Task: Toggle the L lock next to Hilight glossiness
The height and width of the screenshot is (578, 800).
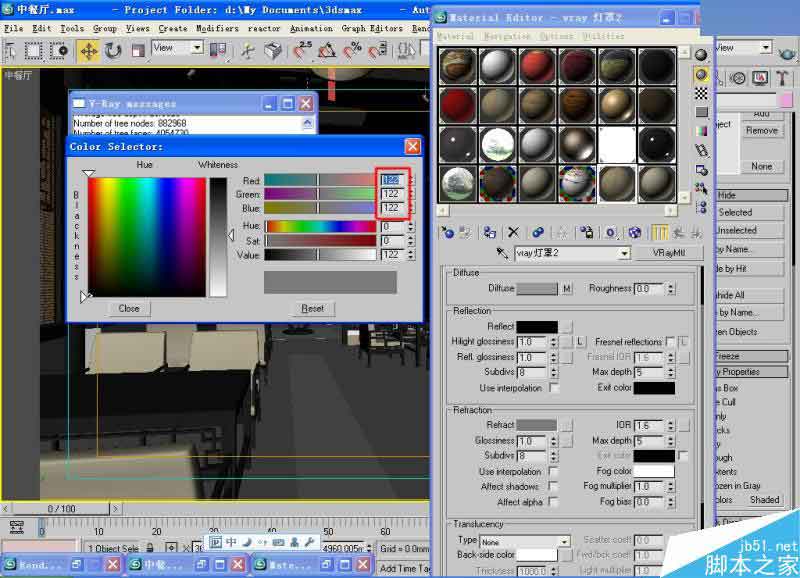Action: (579, 341)
